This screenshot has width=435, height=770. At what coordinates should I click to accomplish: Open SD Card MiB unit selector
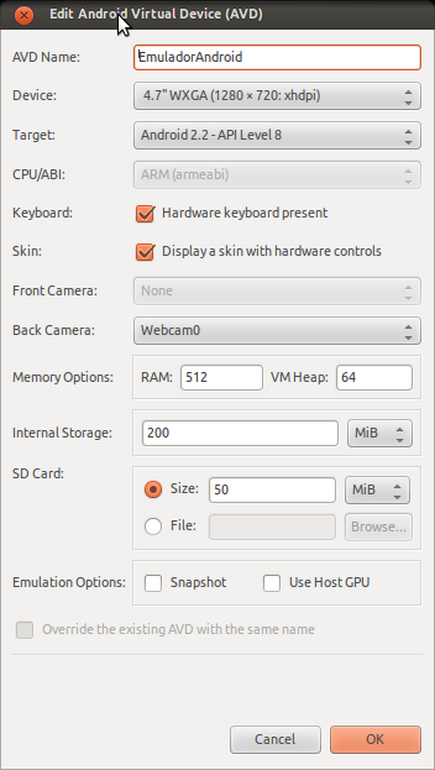tap(378, 490)
